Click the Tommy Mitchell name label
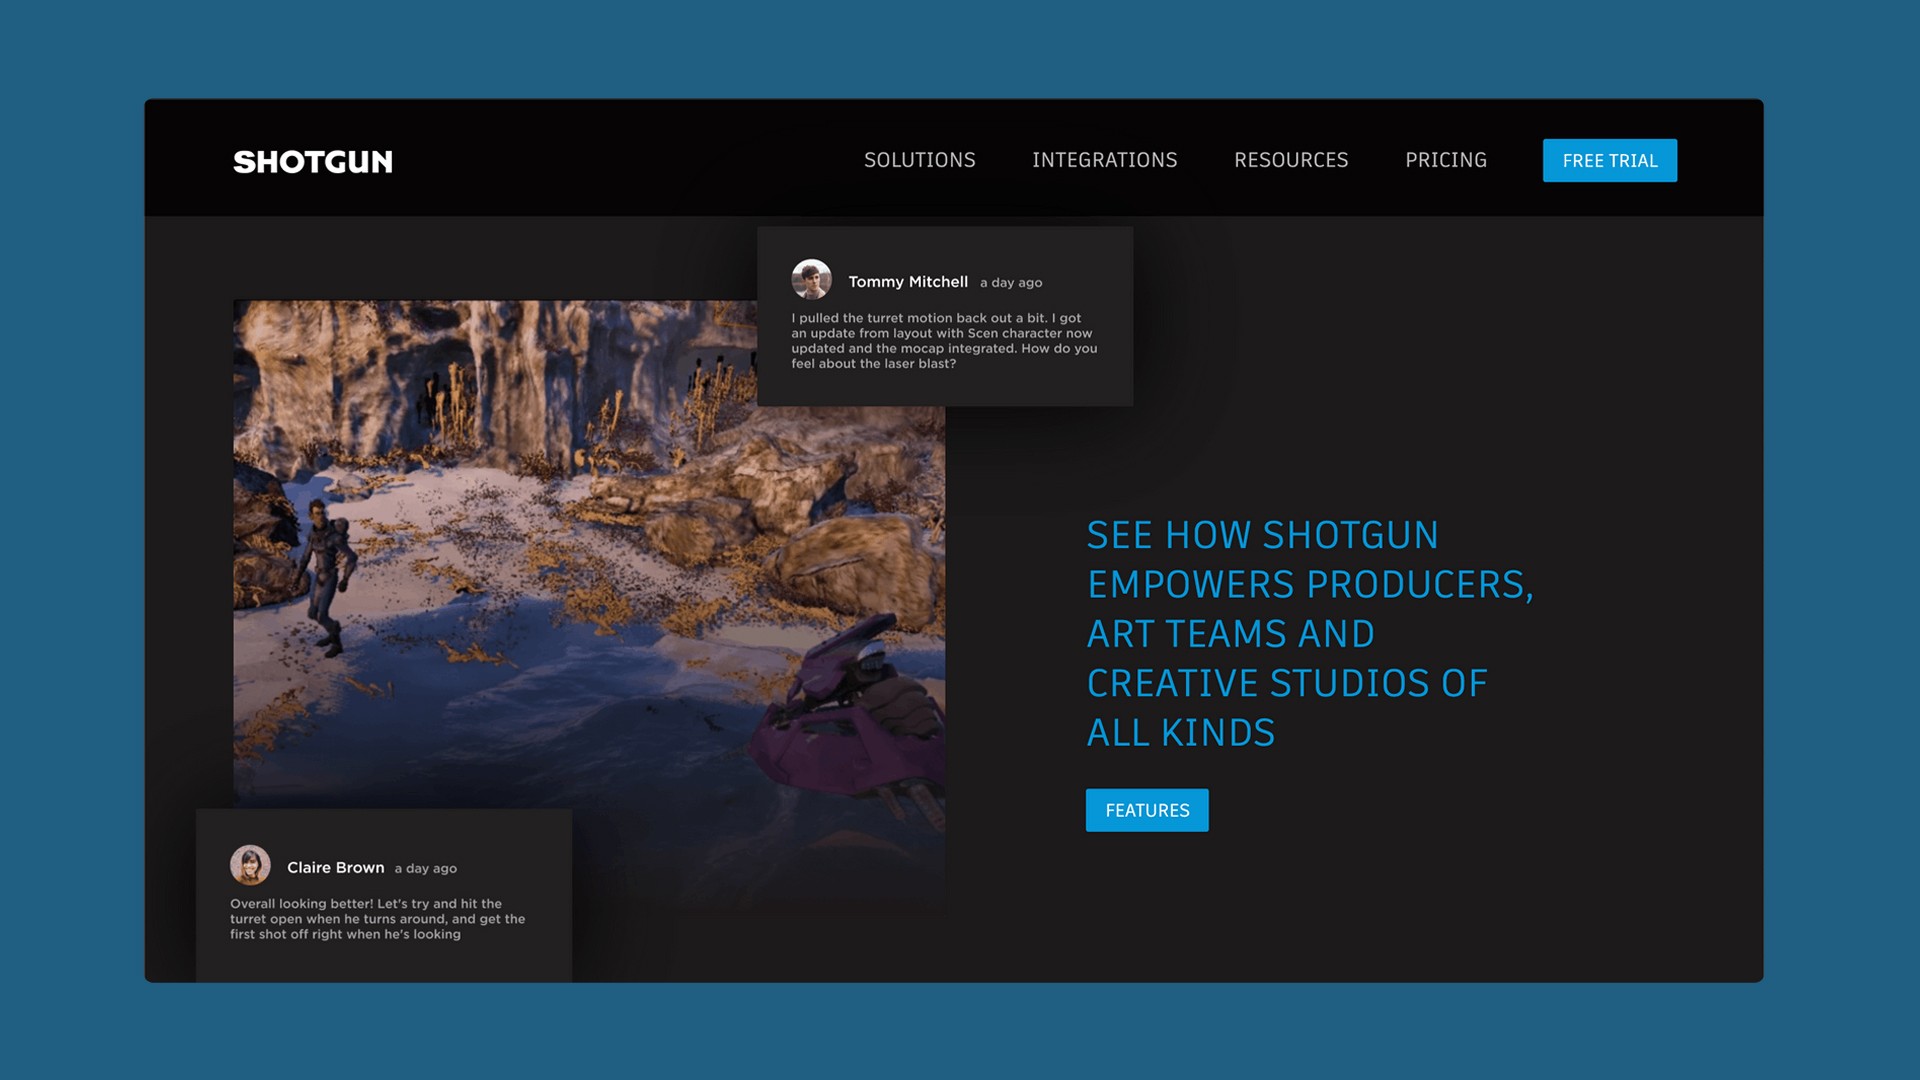 tap(907, 282)
